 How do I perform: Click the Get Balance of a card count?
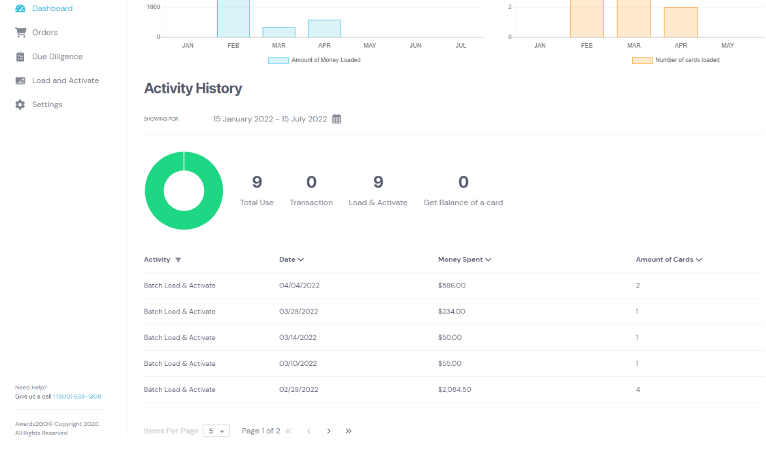click(x=463, y=182)
